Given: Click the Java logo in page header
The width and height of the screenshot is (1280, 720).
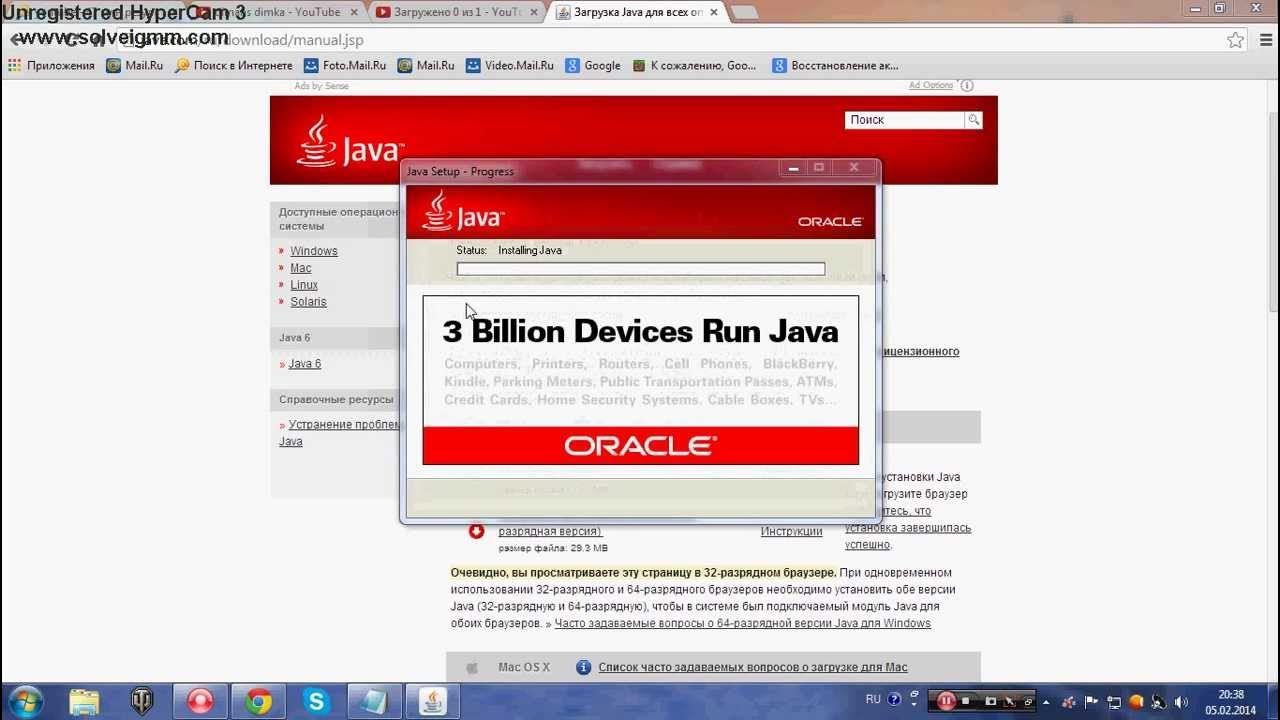Looking at the screenshot, I should tap(350, 142).
